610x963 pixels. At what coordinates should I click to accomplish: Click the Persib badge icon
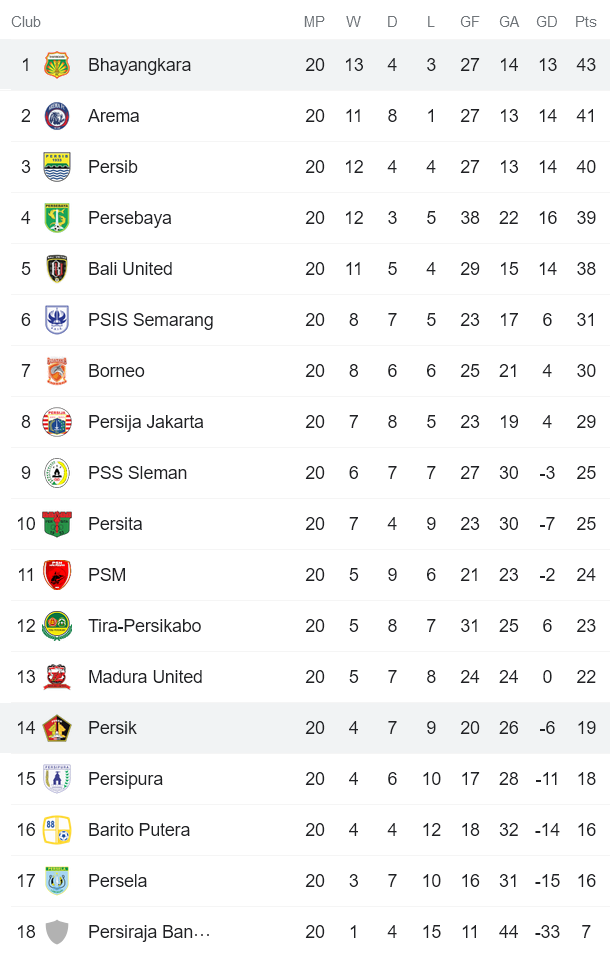57,166
